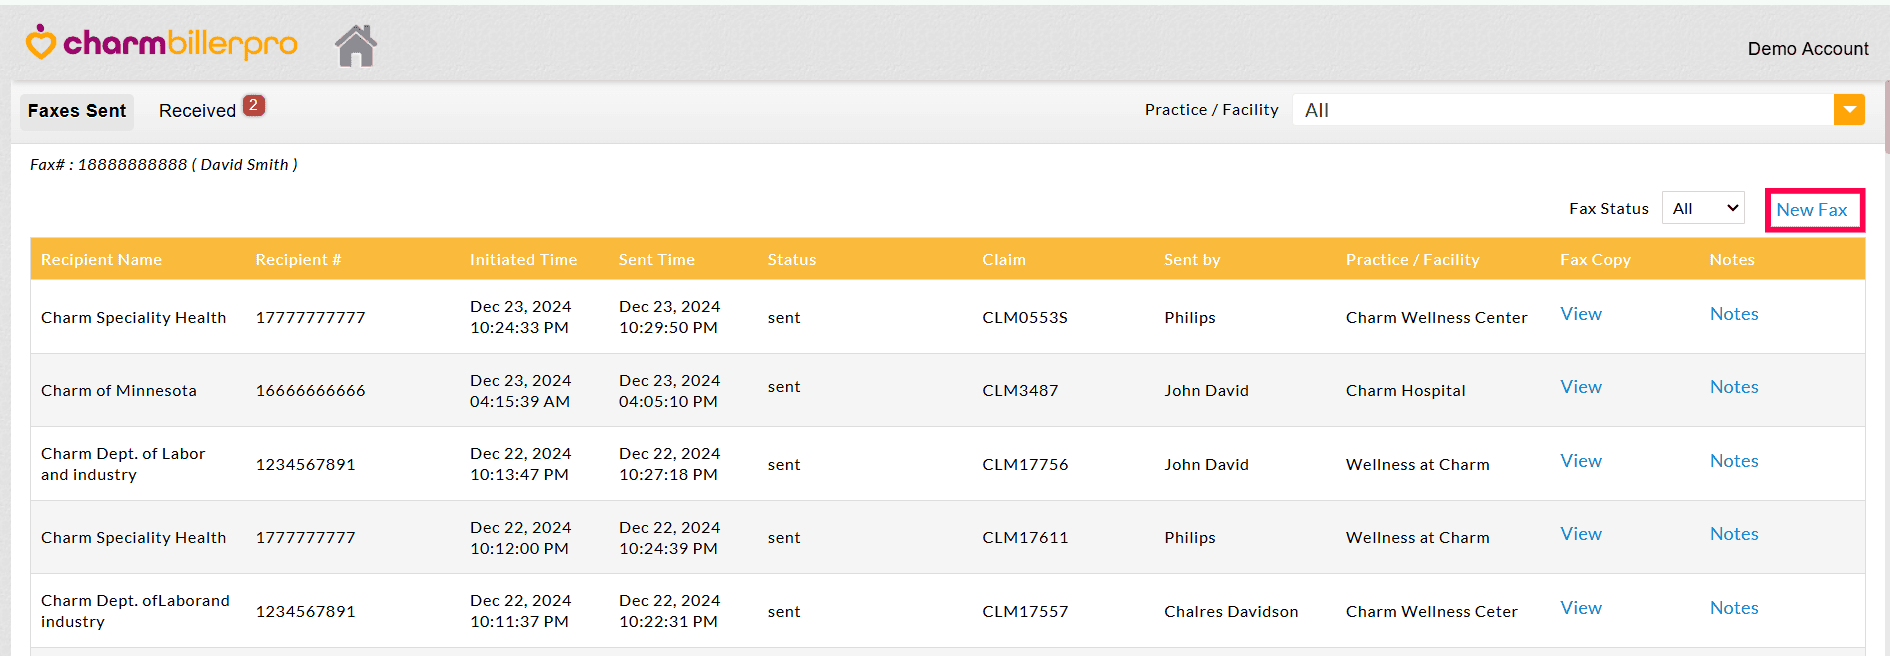View fax copy for claim CLM3487
The height and width of the screenshot is (656, 1890).
(x=1581, y=387)
